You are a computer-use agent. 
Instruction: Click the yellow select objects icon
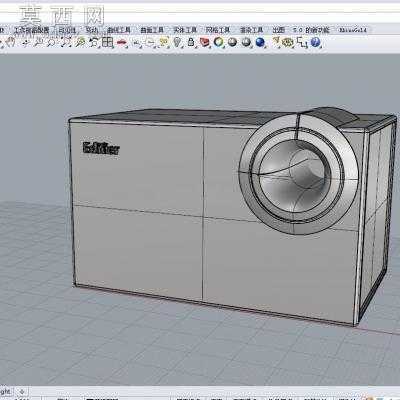pyautogui.click(x=164, y=42)
